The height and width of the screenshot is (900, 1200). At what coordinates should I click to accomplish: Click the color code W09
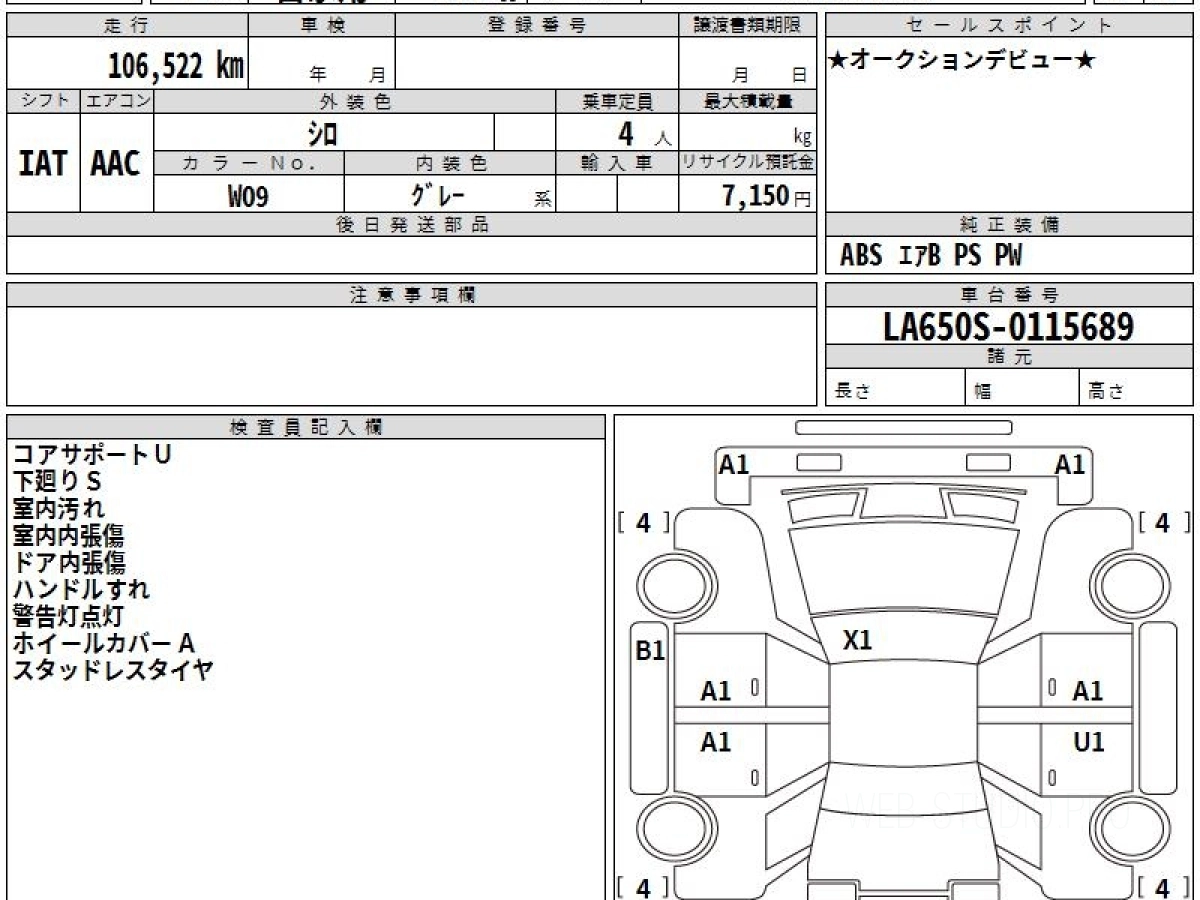[x=248, y=196]
